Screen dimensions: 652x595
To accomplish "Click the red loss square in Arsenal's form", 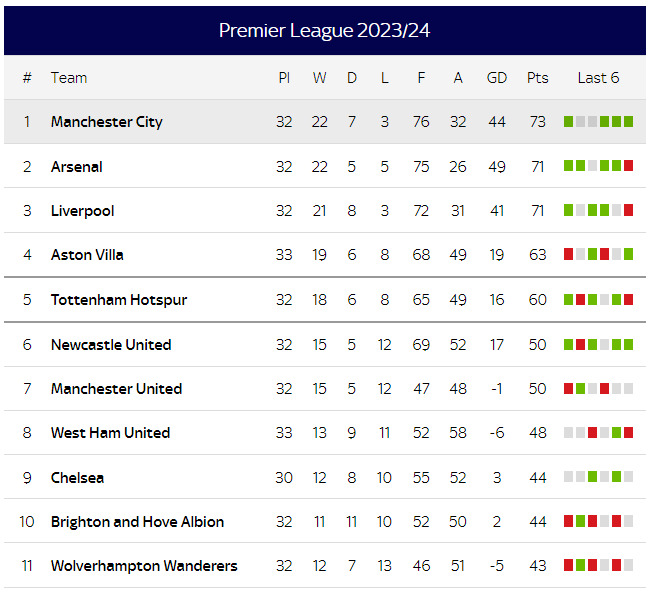I will click(x=628, y=166).
